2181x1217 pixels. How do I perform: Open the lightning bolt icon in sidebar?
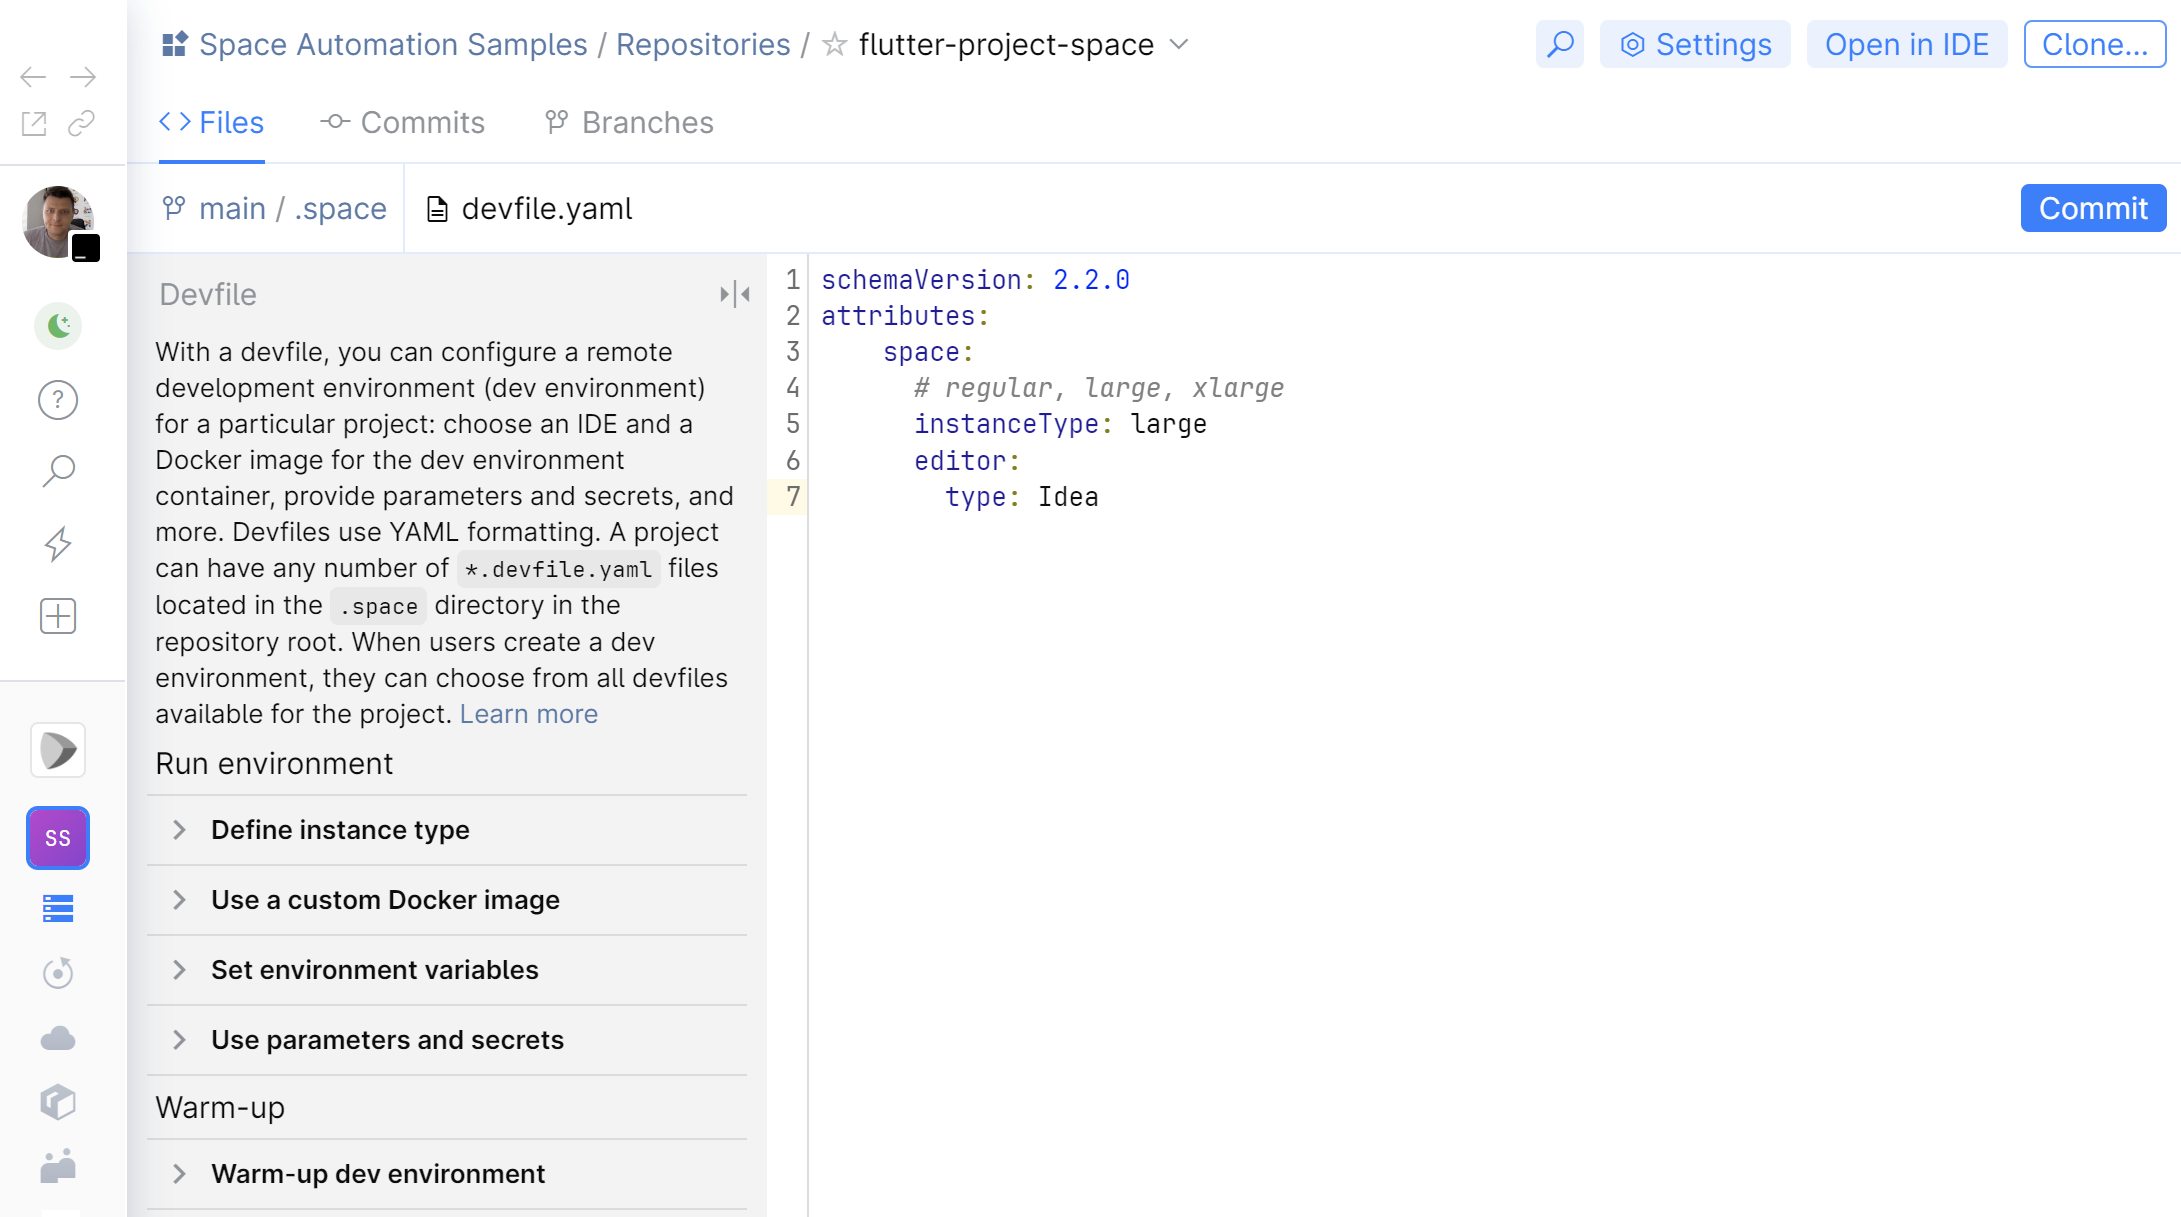(x=58, y=544)
